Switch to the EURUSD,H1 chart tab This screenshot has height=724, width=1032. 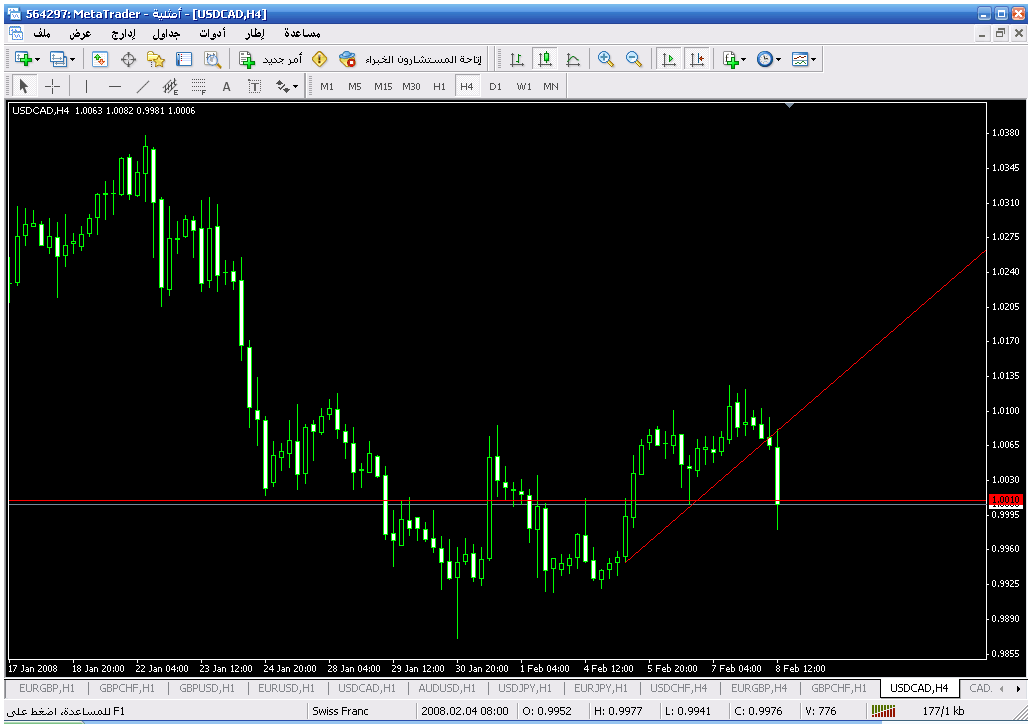click(286, 688)
